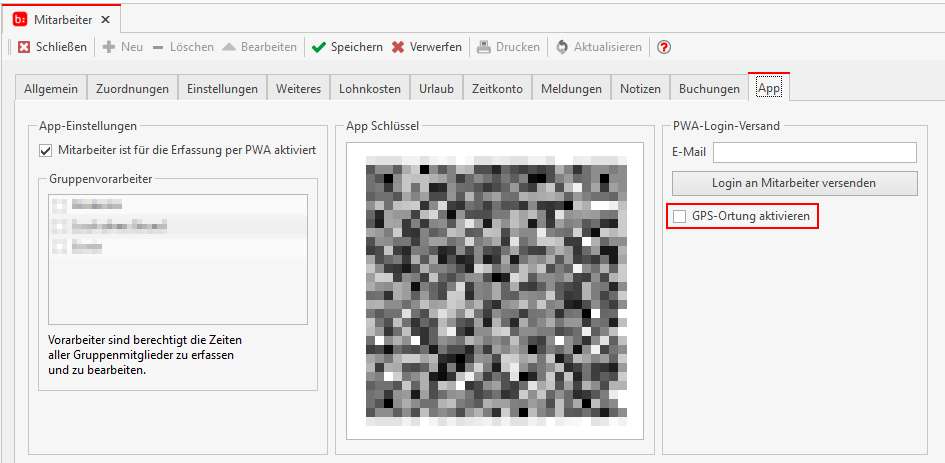Click the App Schlüssel QR code image
Viewport: 945px width, 463px height.
pos(496,291)
